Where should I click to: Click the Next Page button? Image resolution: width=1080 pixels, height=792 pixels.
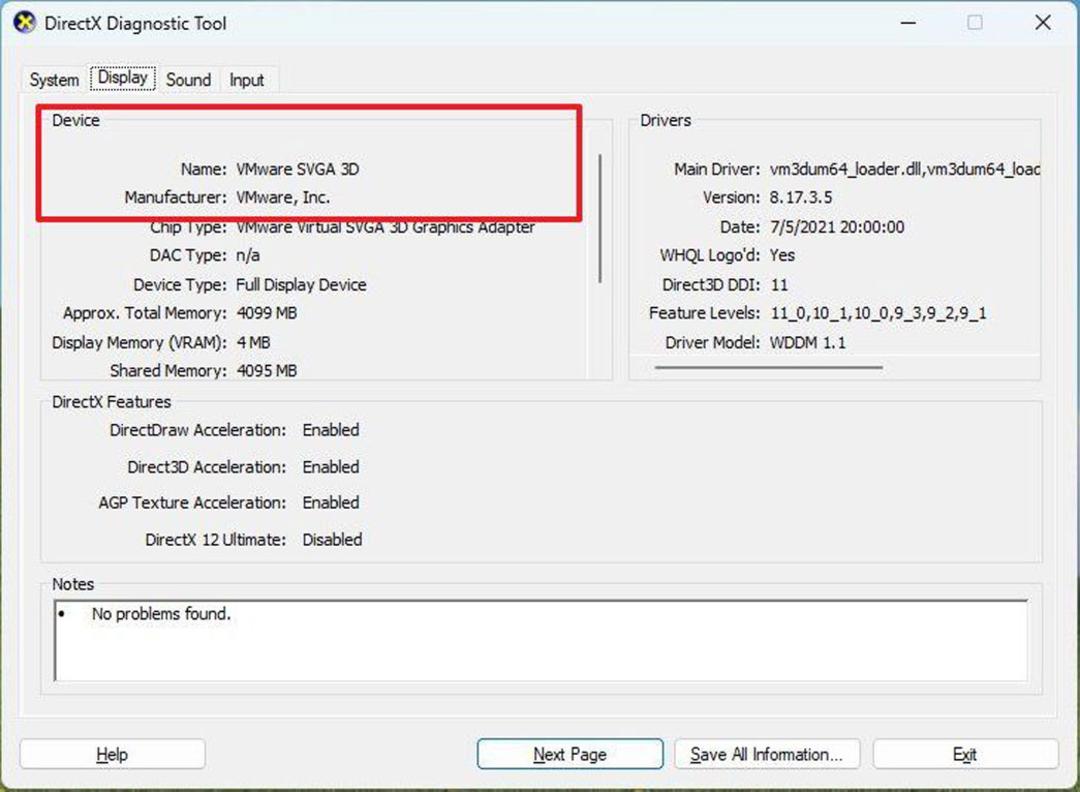(570, 754)
